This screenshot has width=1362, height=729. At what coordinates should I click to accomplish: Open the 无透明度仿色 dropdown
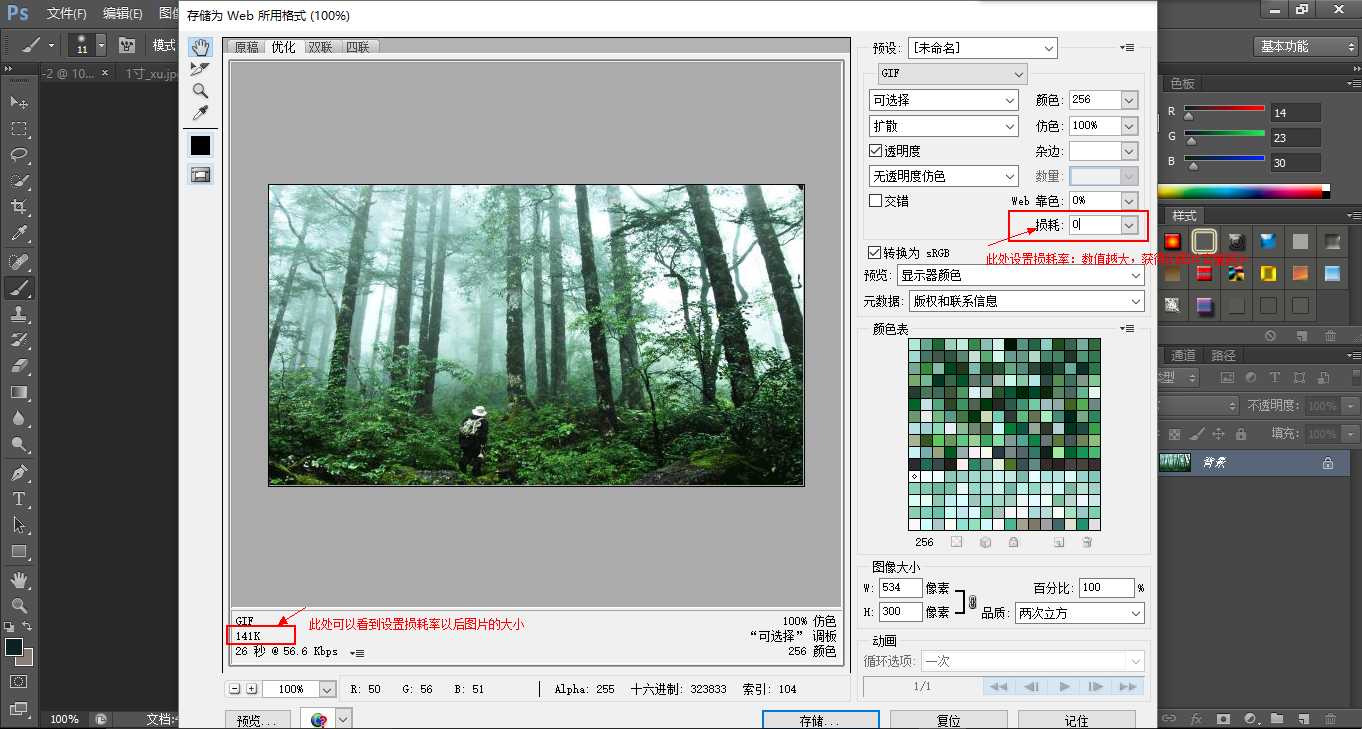pyautogui.click(x=944, y=176)
